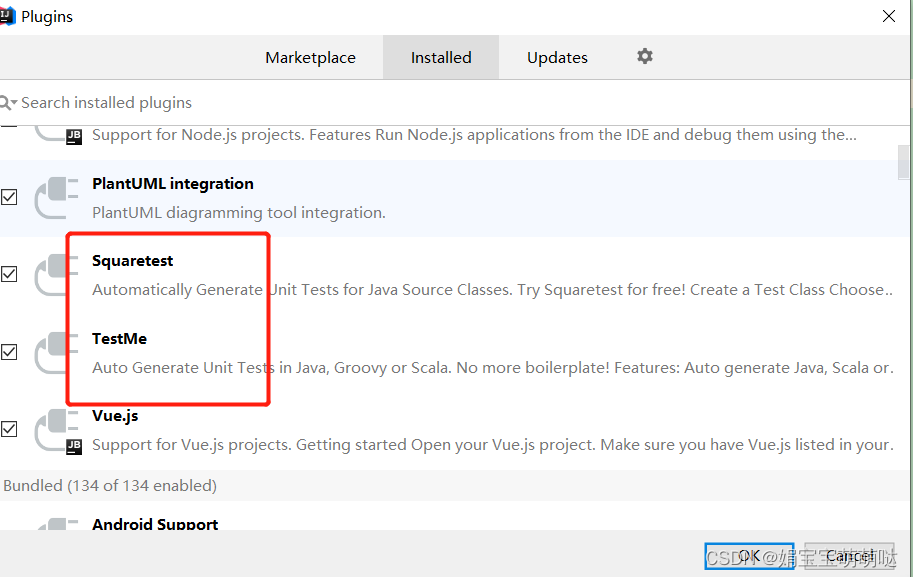913x577 pixels.
Task: Click the PlantUML integration plugin icon
Action: 56,198
